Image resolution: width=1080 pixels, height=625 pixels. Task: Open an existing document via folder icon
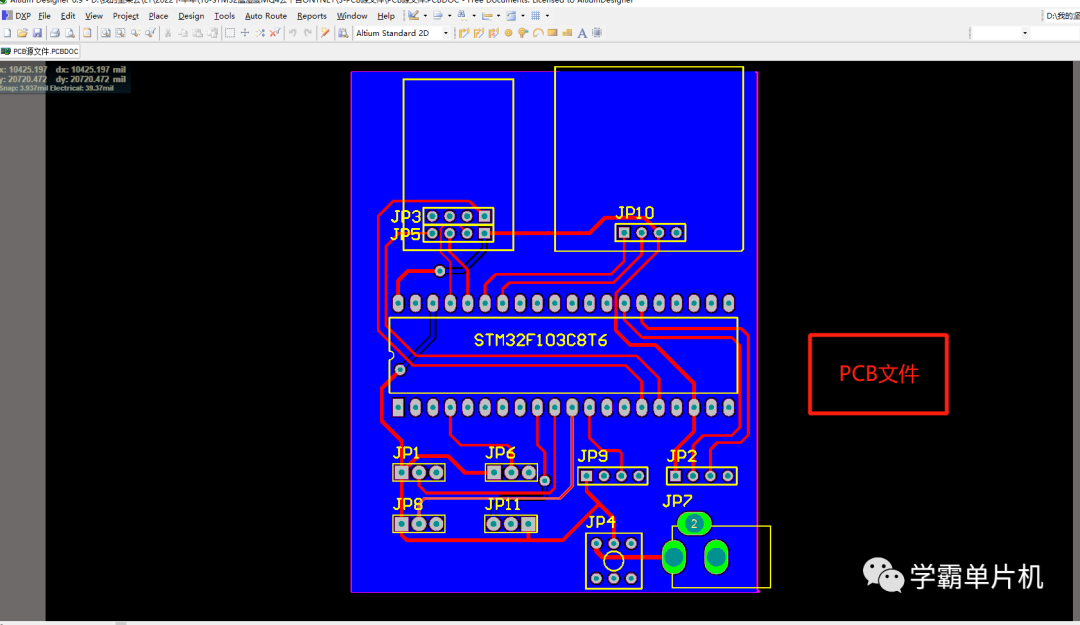[x=22, y=32]
